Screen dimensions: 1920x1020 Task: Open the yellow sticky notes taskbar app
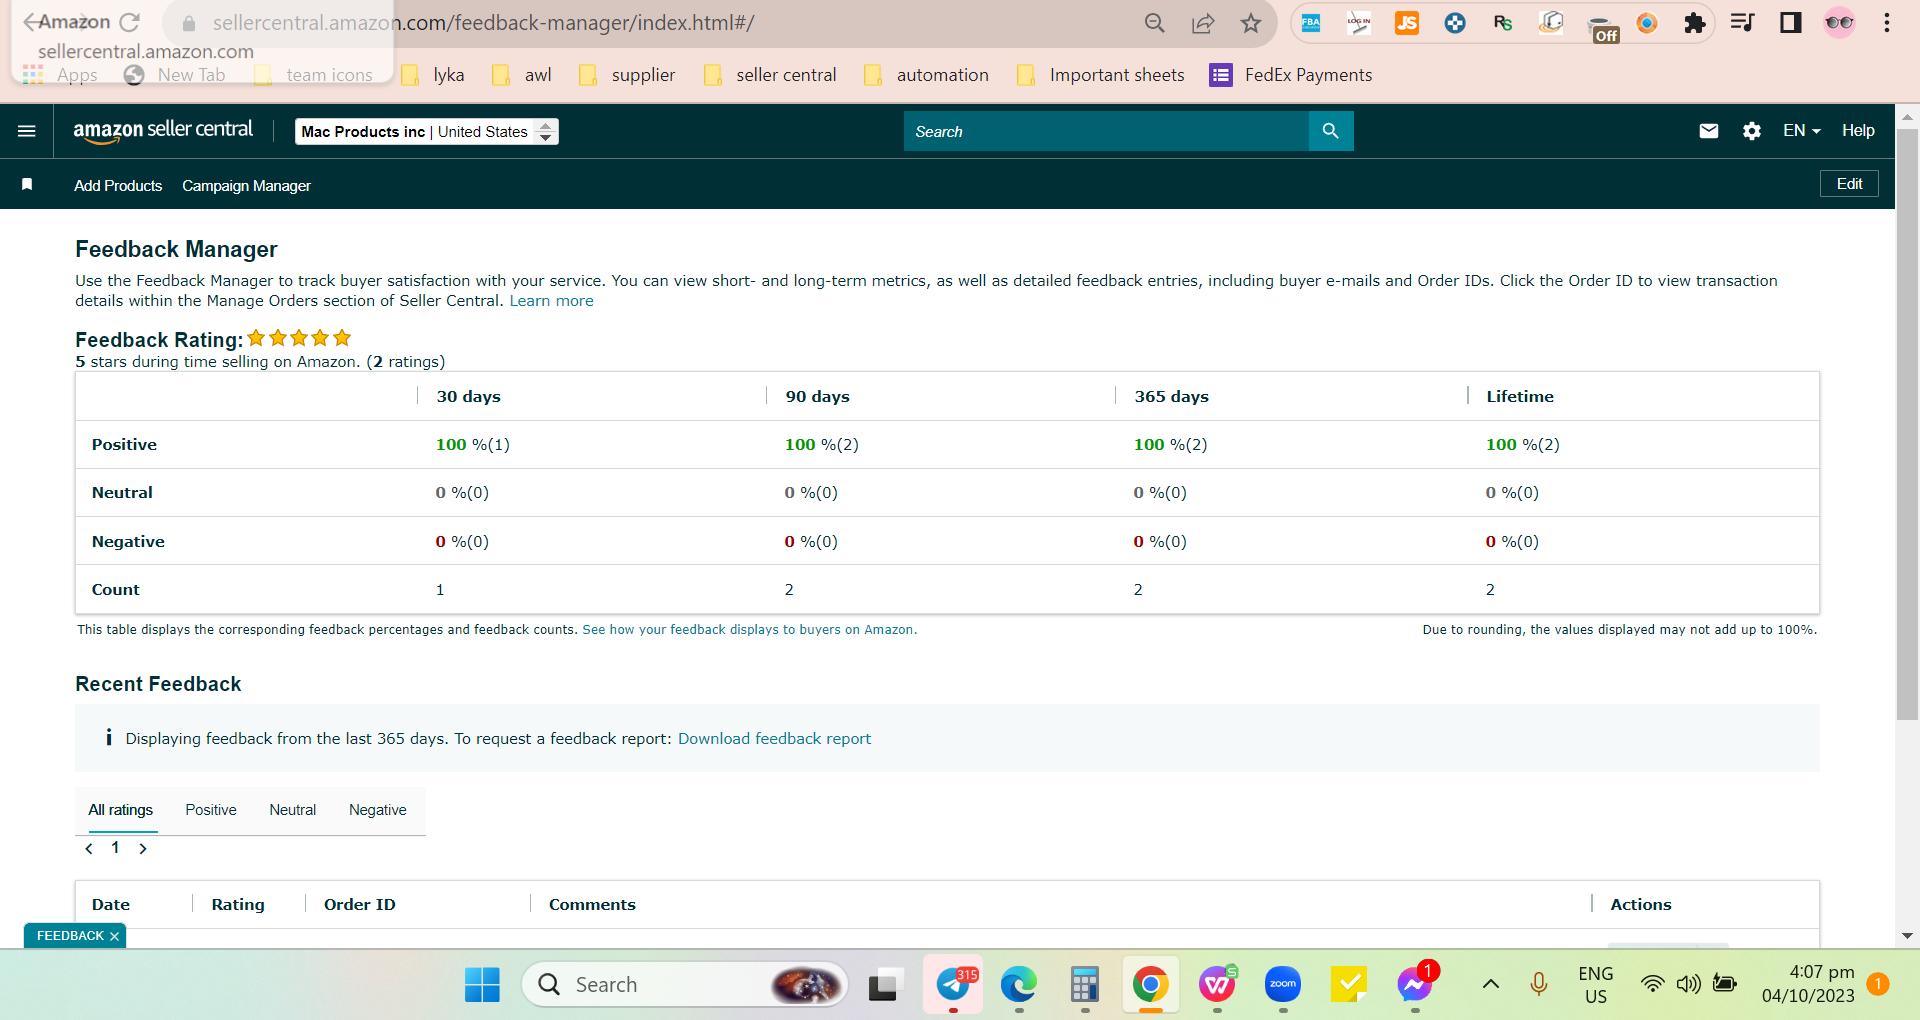tap(1349, 985)
